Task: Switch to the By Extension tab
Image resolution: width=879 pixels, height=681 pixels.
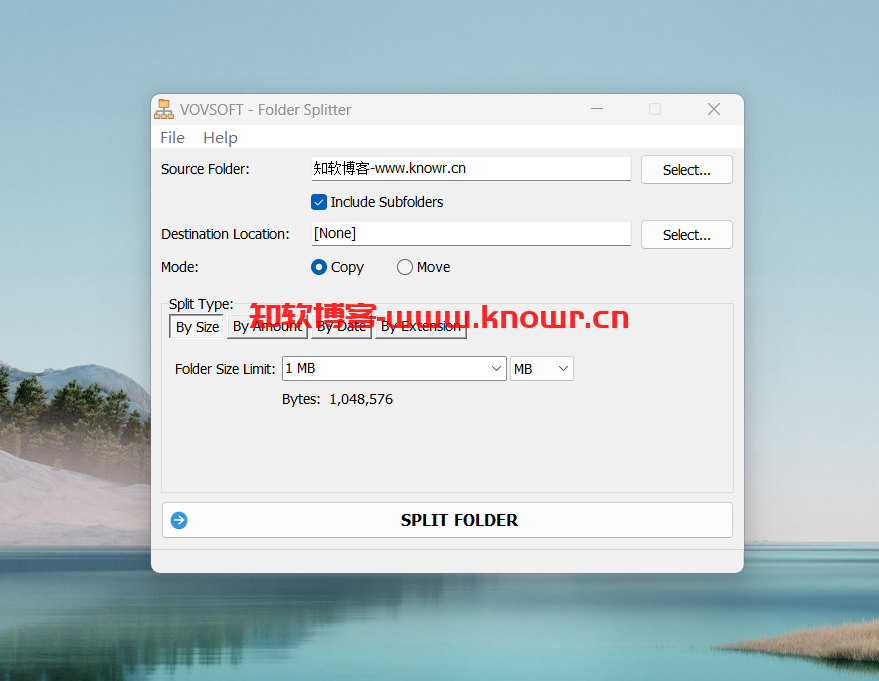Action: pos(420,327)
